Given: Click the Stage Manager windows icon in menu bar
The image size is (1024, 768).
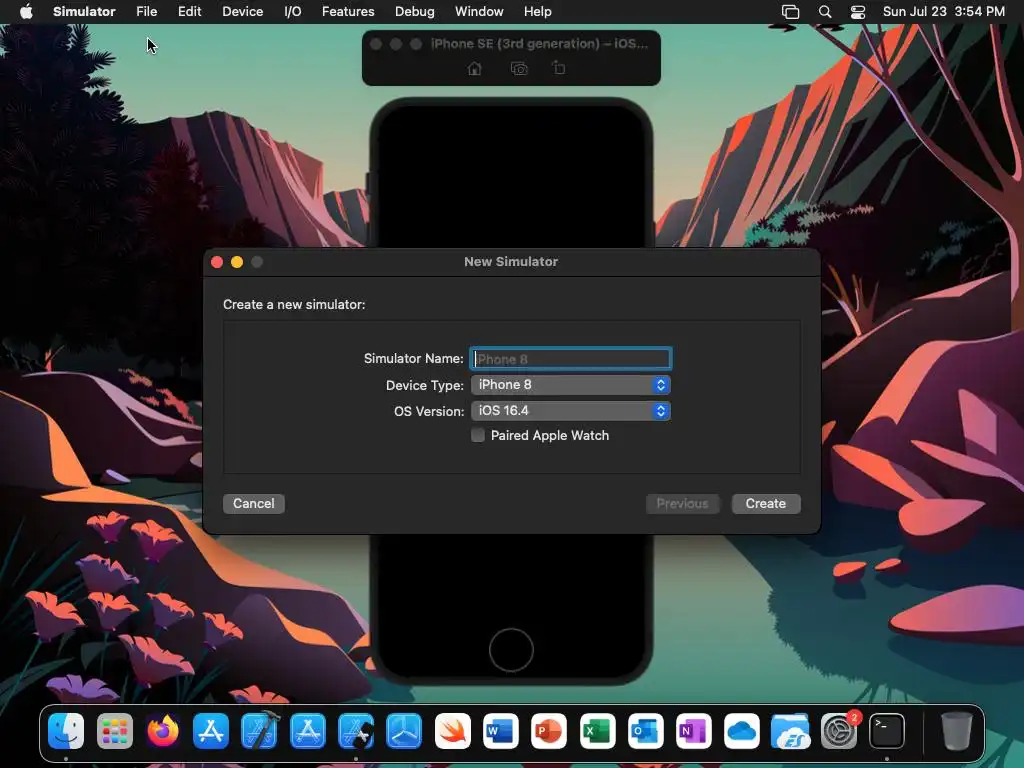Looking at the screenshot, I should [790, 12].
